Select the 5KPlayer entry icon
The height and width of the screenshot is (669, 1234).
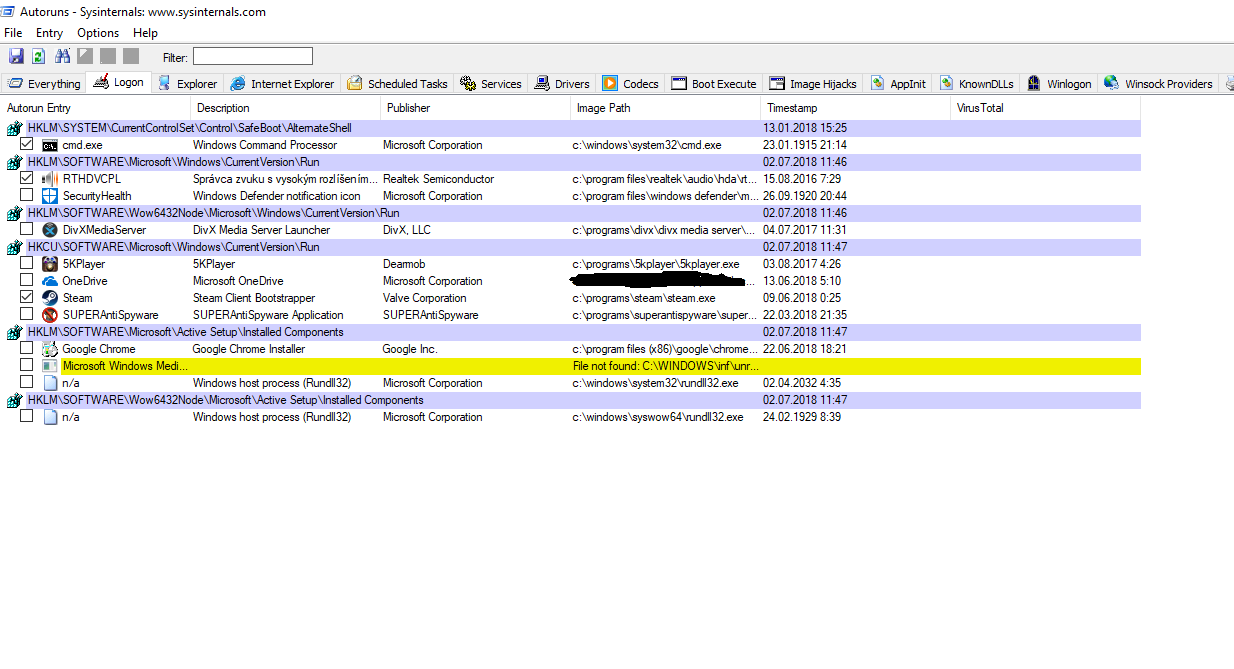tap(50, 264)
